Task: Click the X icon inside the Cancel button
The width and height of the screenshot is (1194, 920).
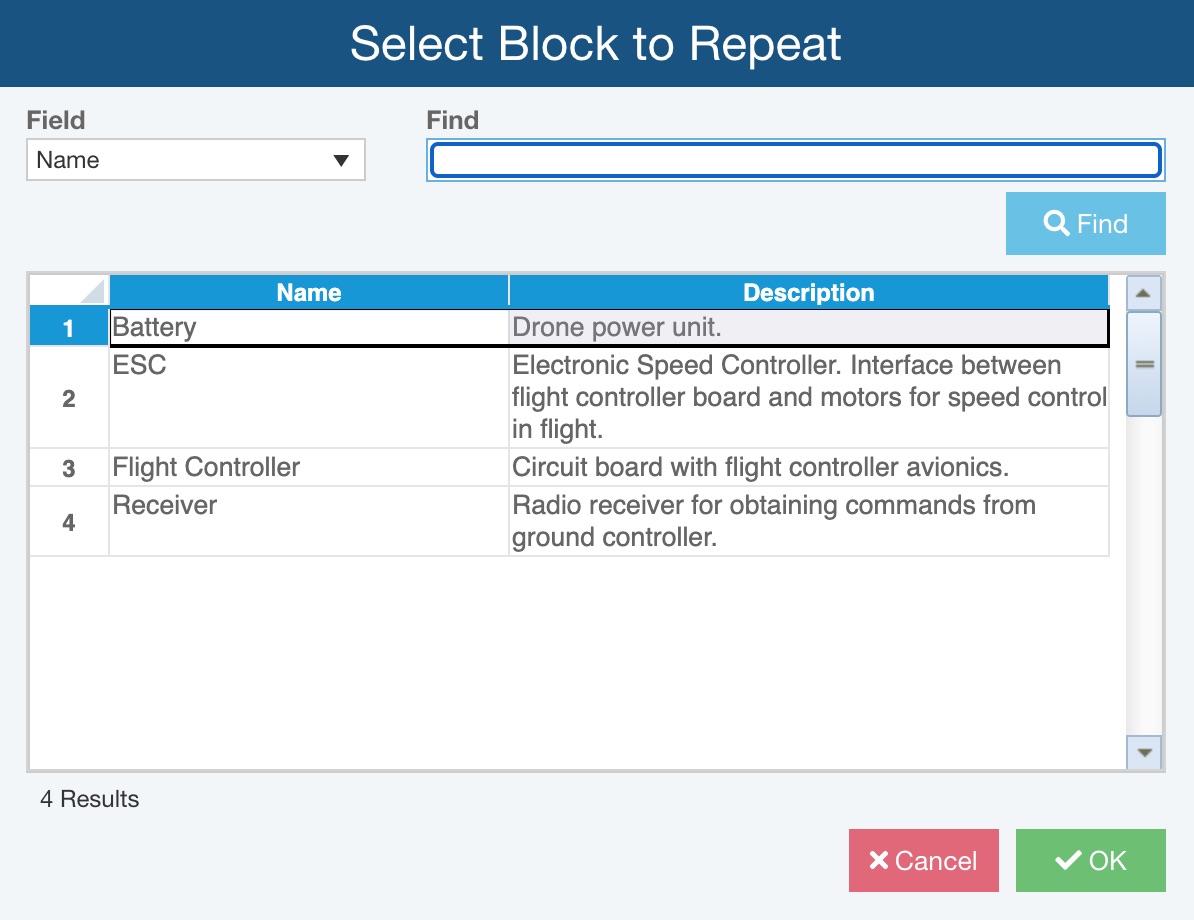Action: click(878, 860)
